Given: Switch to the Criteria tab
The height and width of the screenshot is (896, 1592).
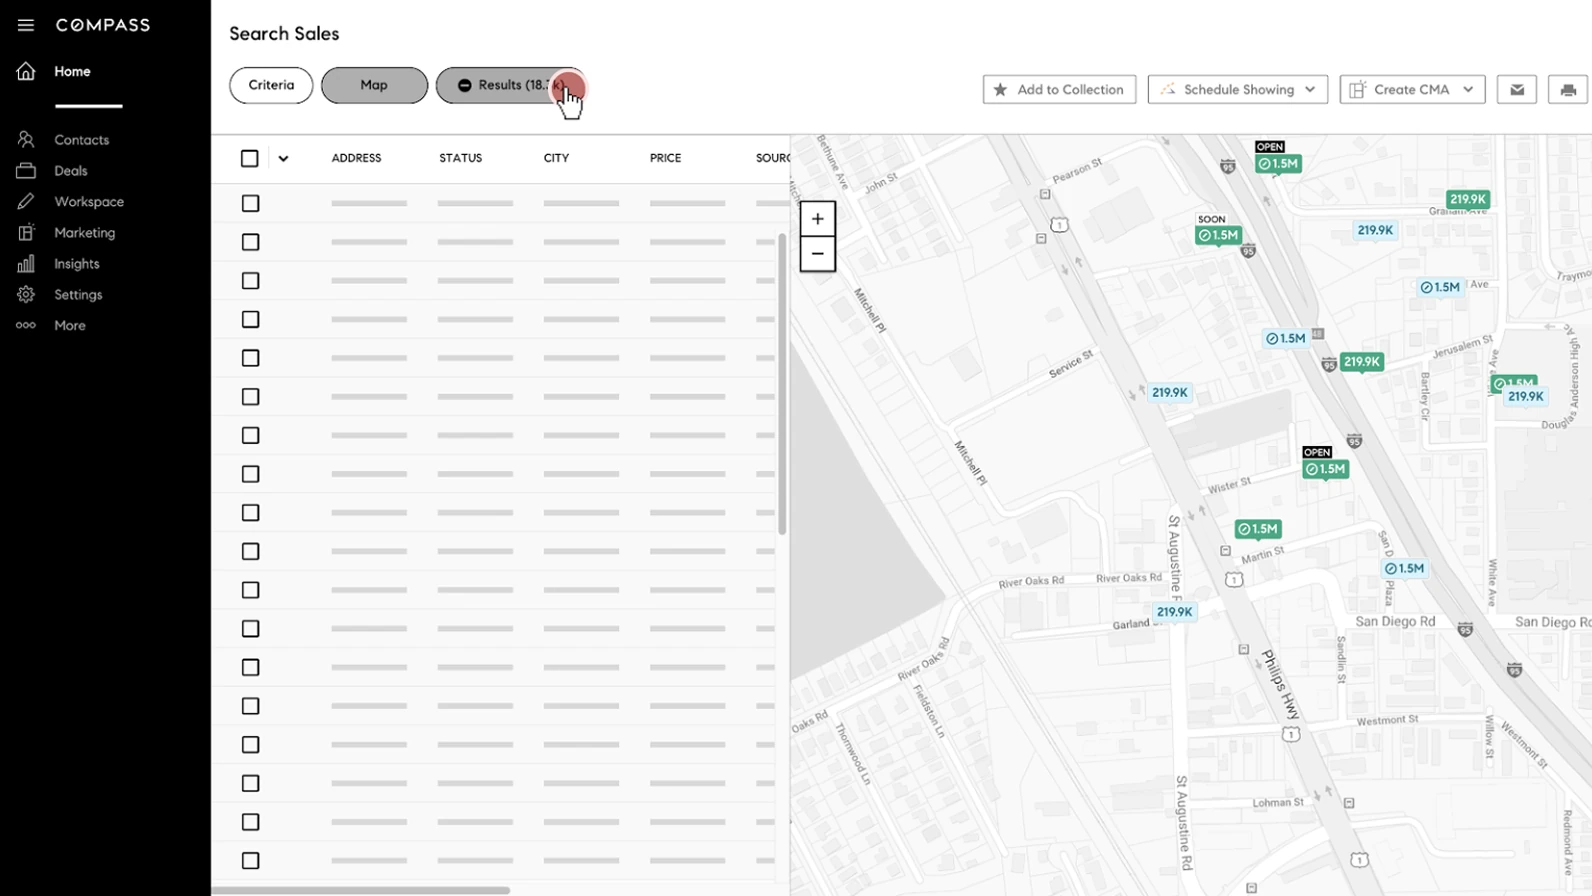Looking at the screenshot, I should [x=271, y=85].
